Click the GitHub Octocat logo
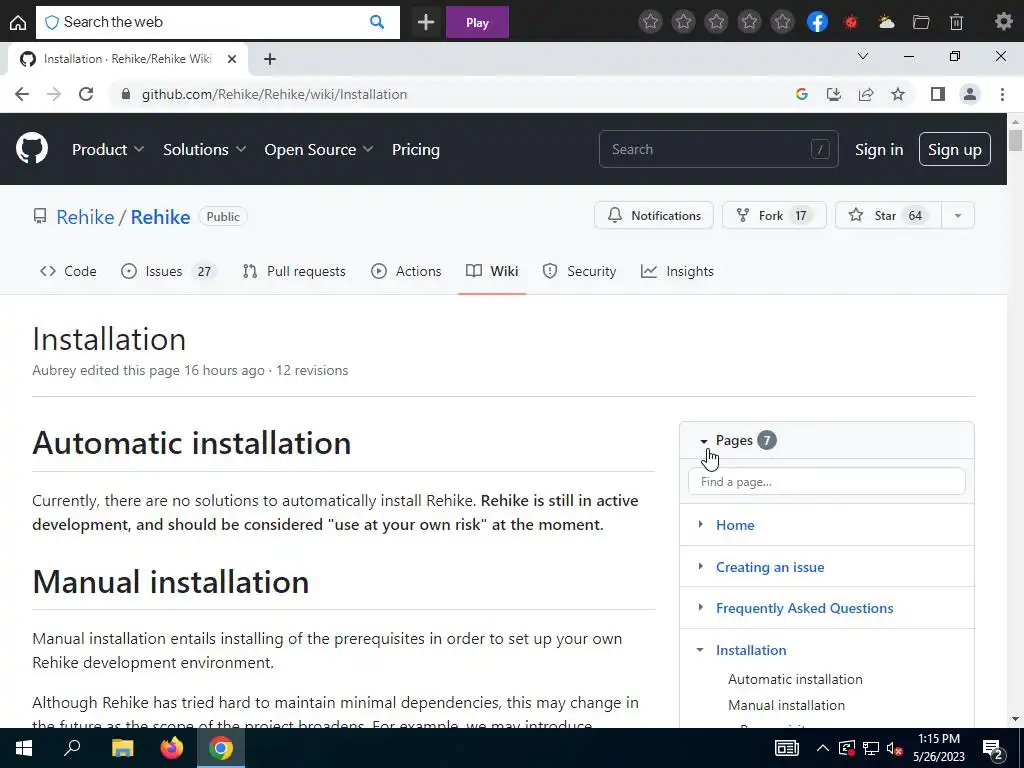Image resolution: width=1024 pixels, height=768 pixels. pyautogui.click(x=31, y=149)
